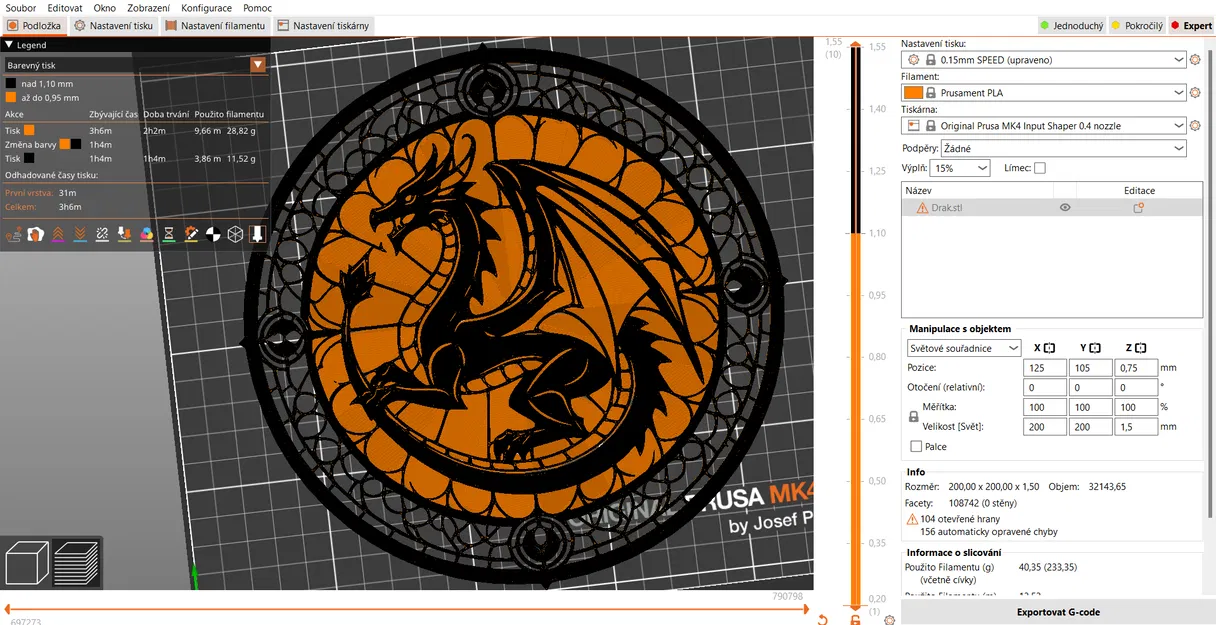
Task: Open print settings gear next to 0.15mm SPEED
Action: [x=1195, y=60]
